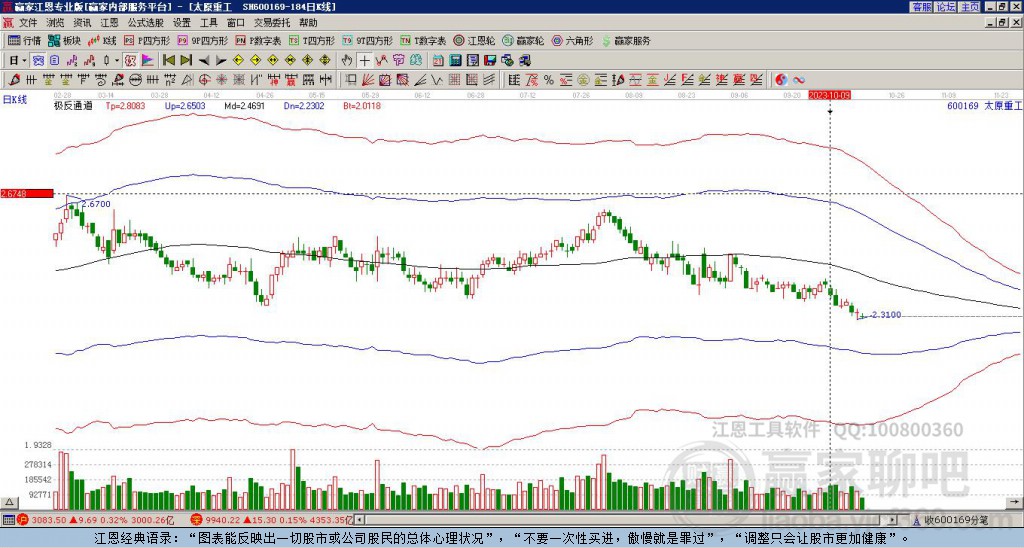Click the up-triangle button beside volume panel

9,502
